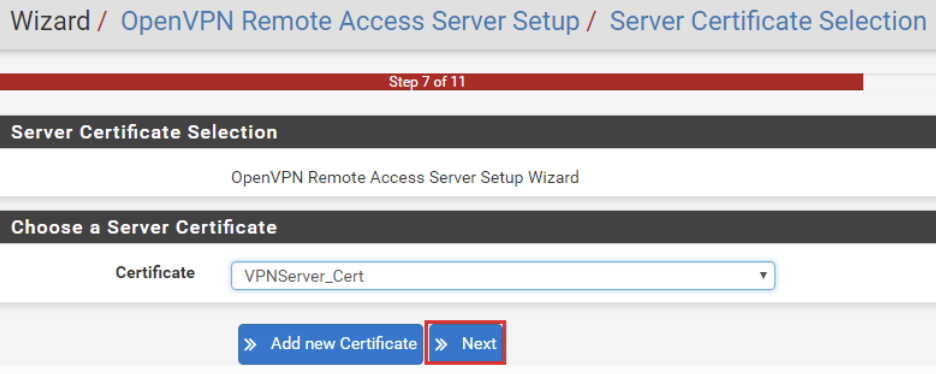936x374 pixels.
Task: Click the Add new Certificate button
Action: 330,344
